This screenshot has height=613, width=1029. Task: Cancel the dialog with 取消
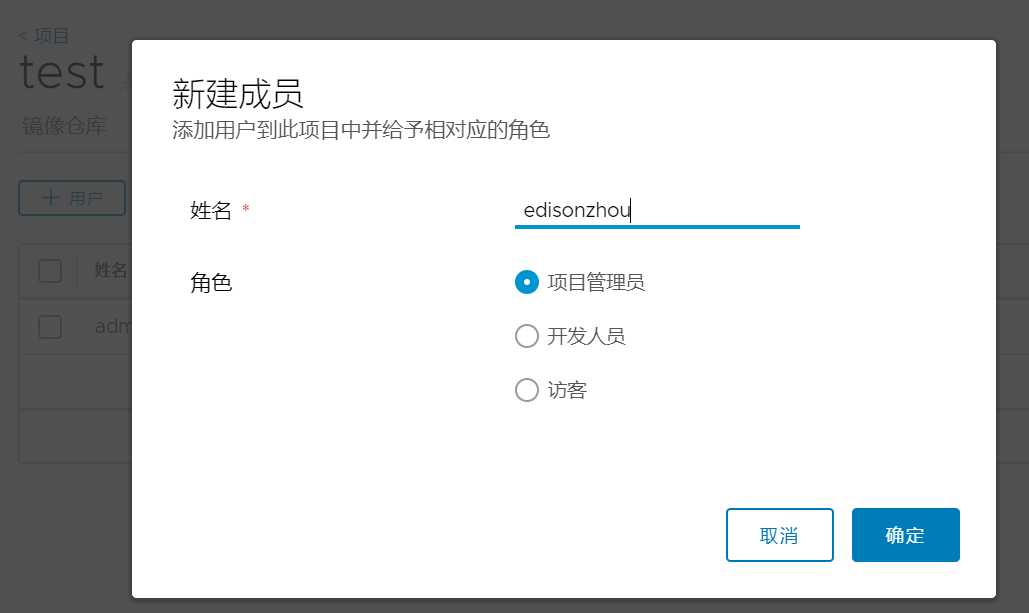point(779,535)
